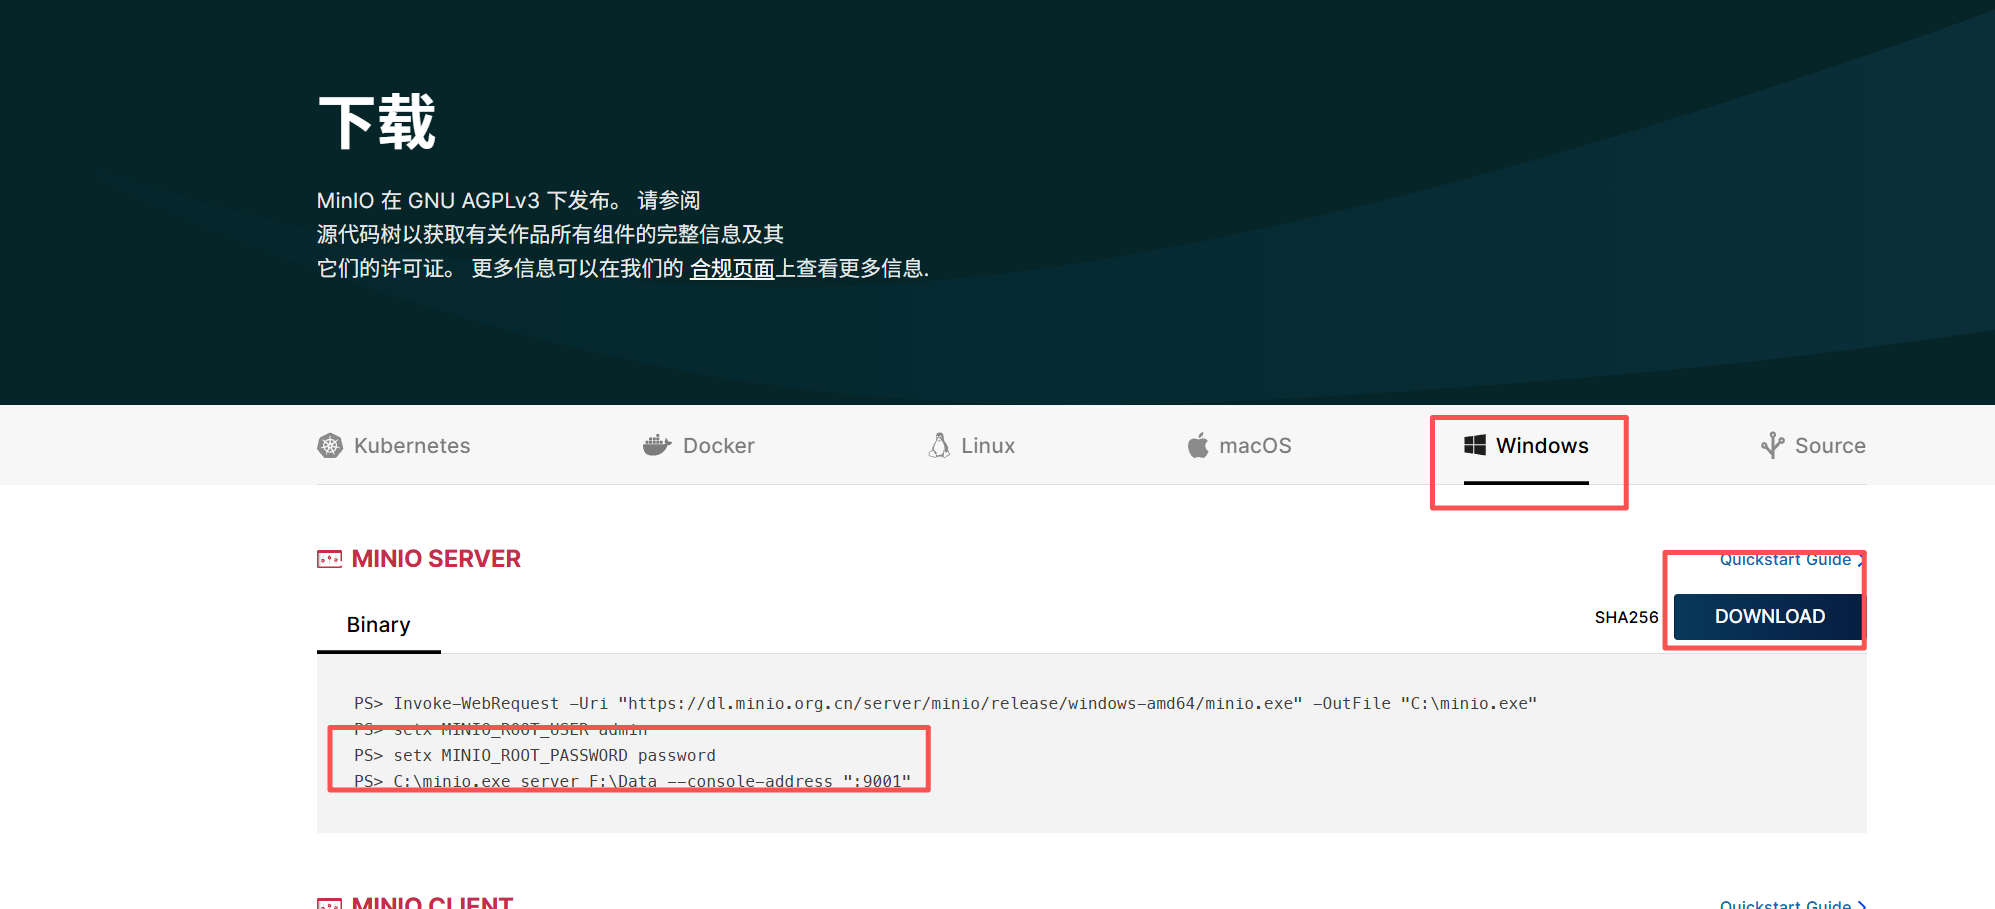Click the minio.exe server F:\Data command line
This screenshot has height=909, width=1995.
[x=632, y=781]
